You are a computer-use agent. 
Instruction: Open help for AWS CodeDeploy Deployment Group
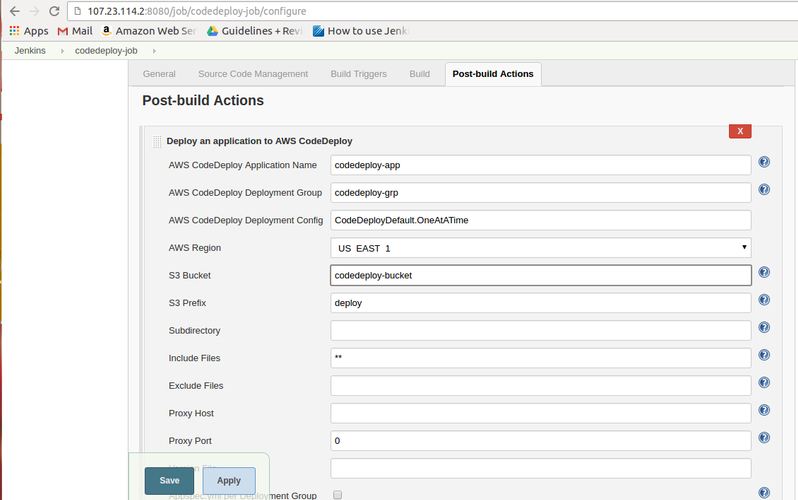pyautogui.click(x=764, y=189)
